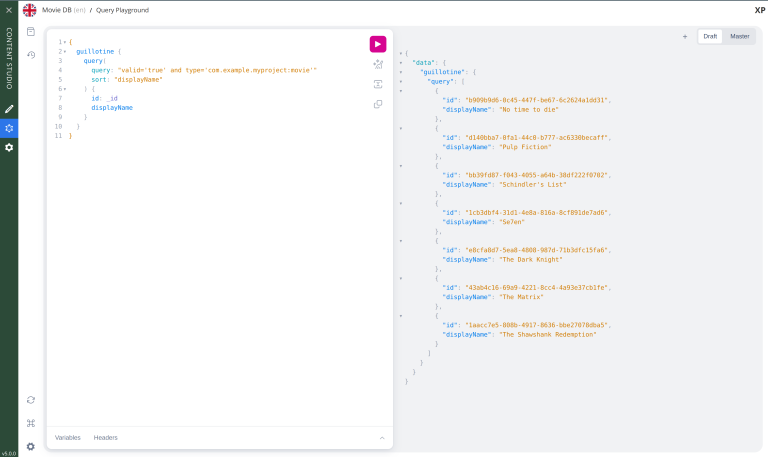Collapse selection block on line 6

coord(65,89)
